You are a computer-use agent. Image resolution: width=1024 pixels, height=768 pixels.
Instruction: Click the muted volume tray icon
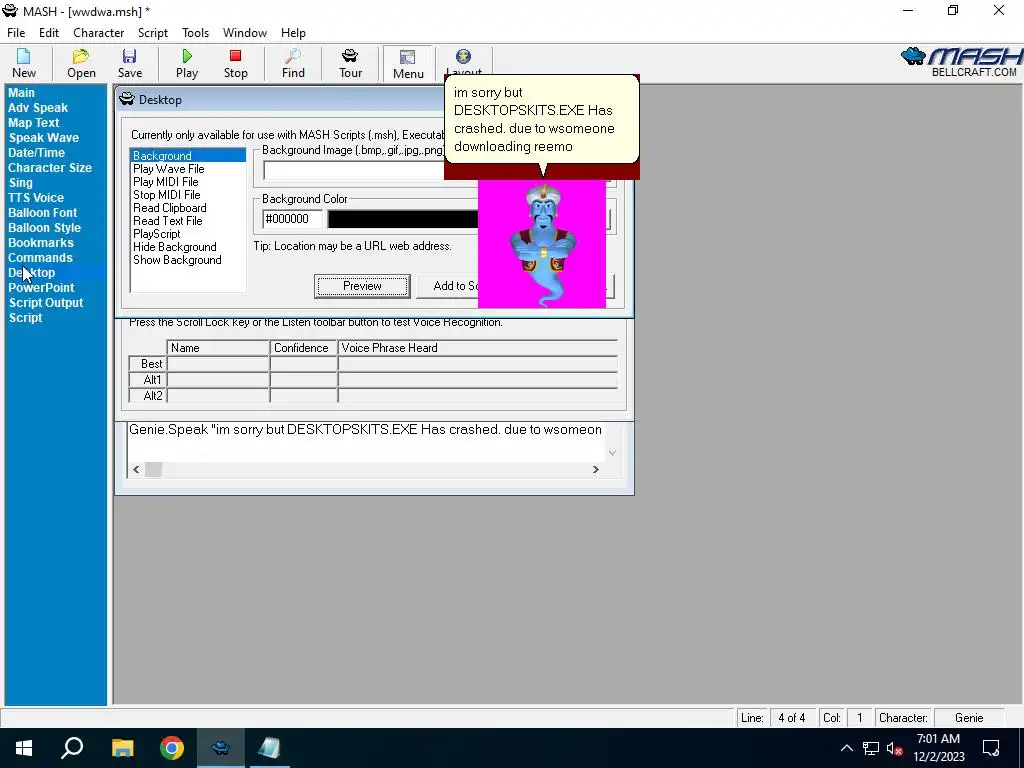pos(894,748)
